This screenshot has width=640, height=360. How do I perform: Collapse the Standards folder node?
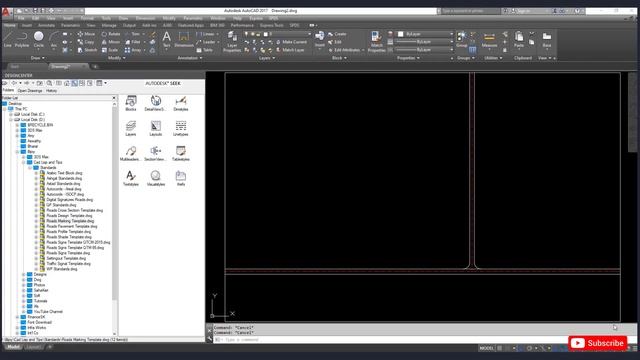(x=30, y=168)
